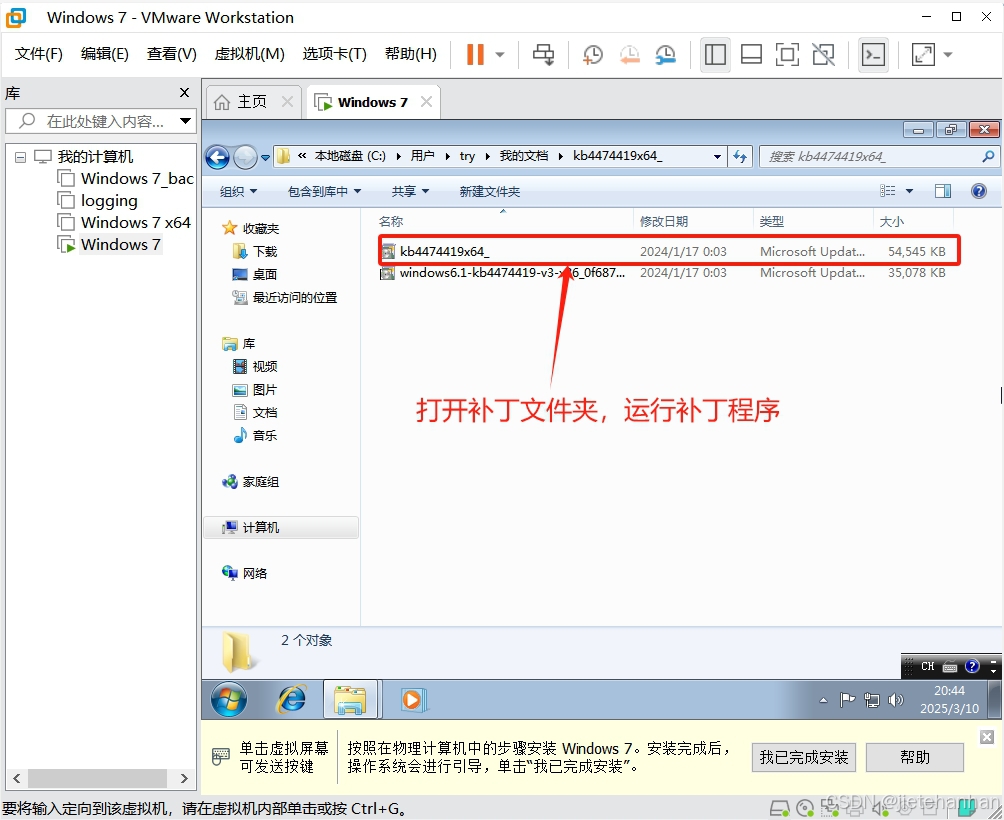This screenshot has width=1004, height=820.
Task: Open the address bar history dropdown
Action: 717,157
